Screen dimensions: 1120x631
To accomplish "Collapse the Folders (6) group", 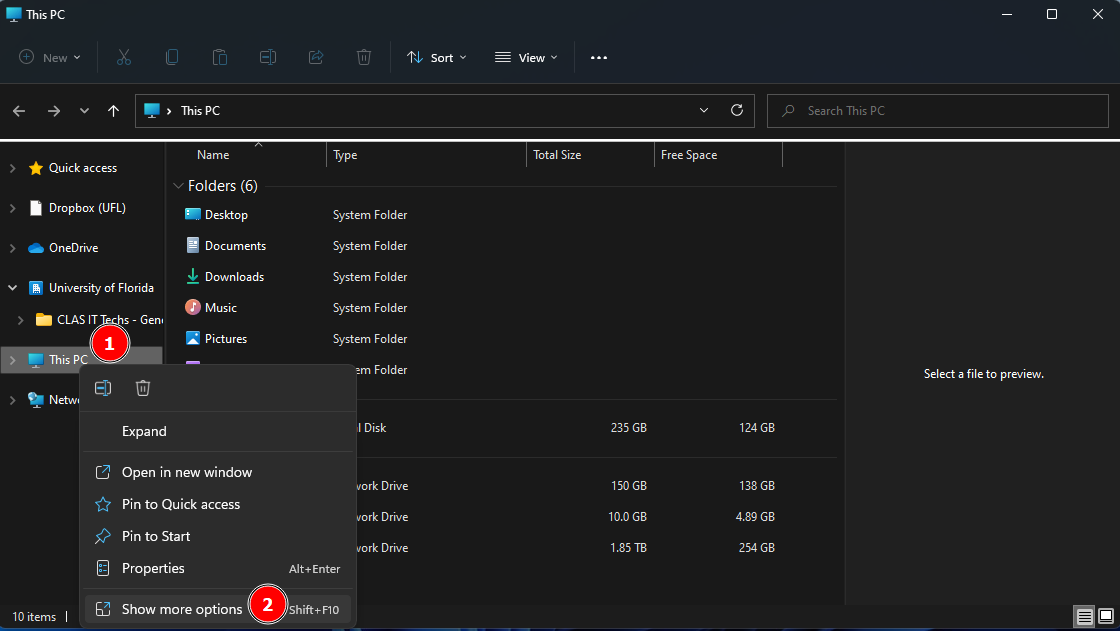I will click(179, 186).
